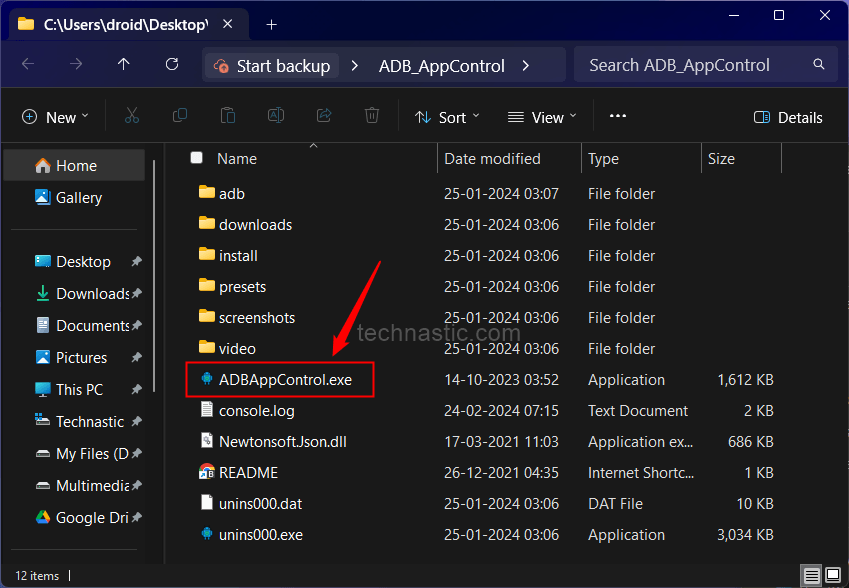Select the Newtonsoft.Json.dll file icon
Image resolution: width=849 pixels, height=588 pixels.
point(206,440)
